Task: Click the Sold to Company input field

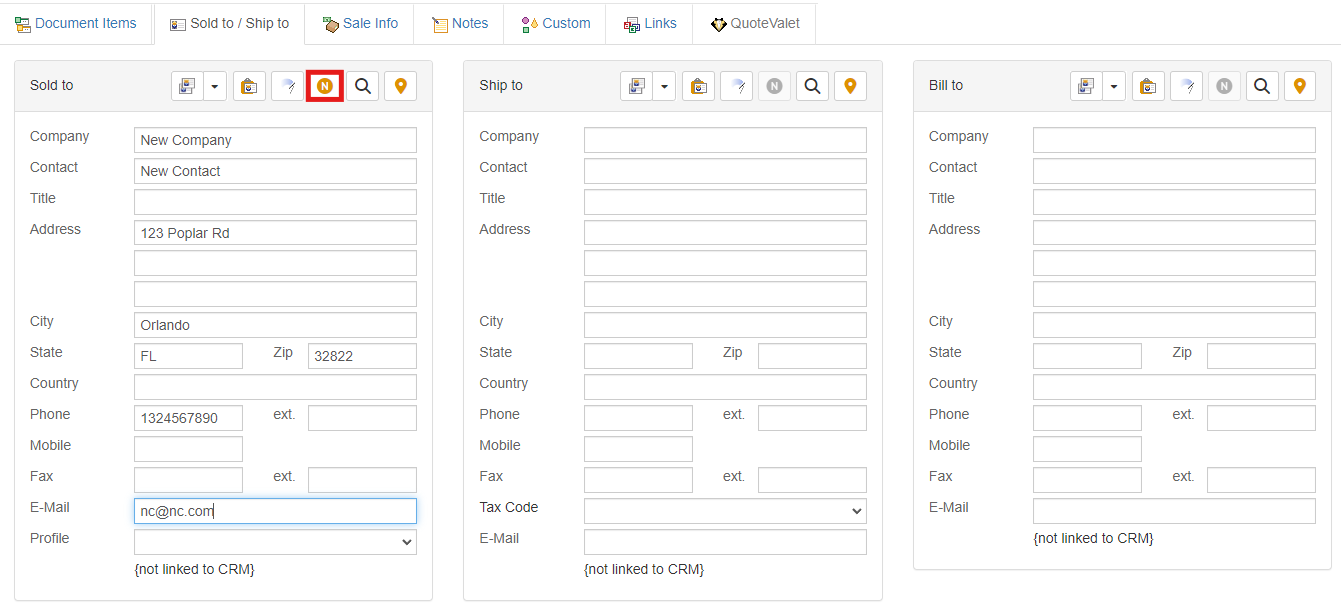Action: (x=275, y=140)
